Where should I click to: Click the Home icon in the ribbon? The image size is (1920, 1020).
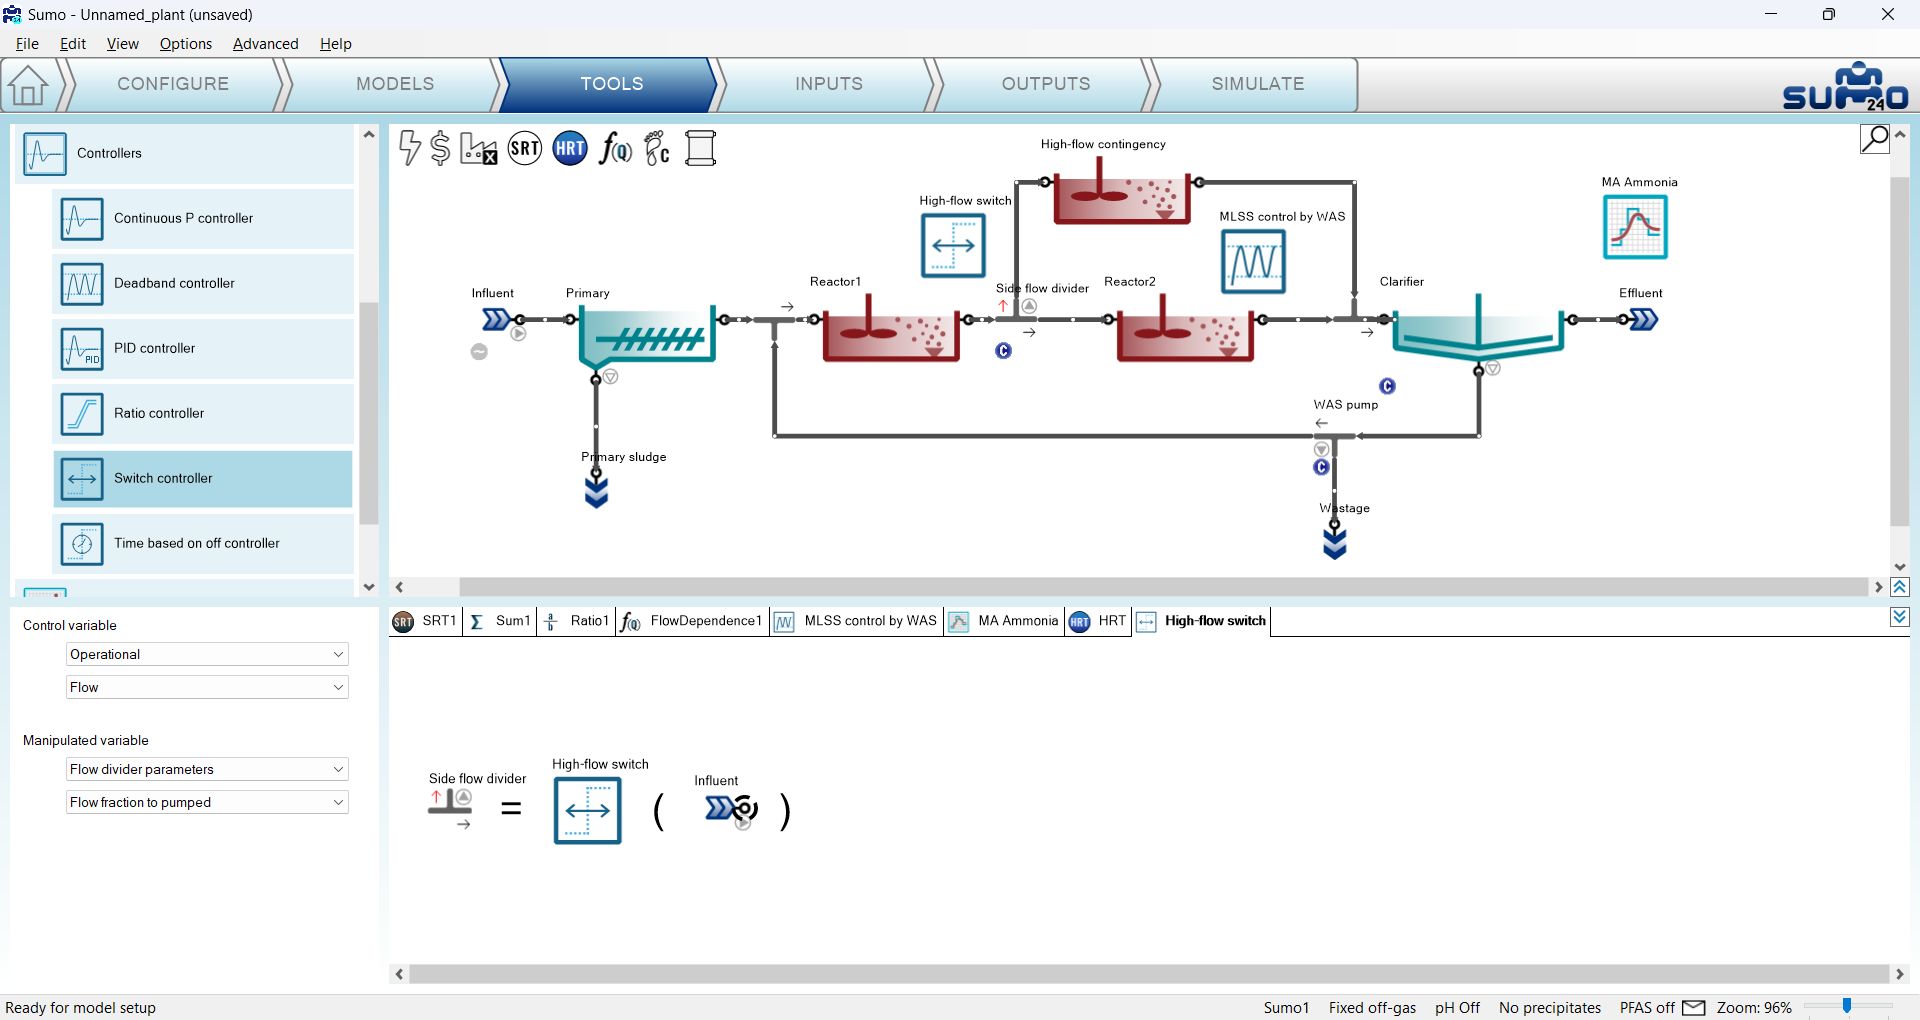(x=28, y=85)
